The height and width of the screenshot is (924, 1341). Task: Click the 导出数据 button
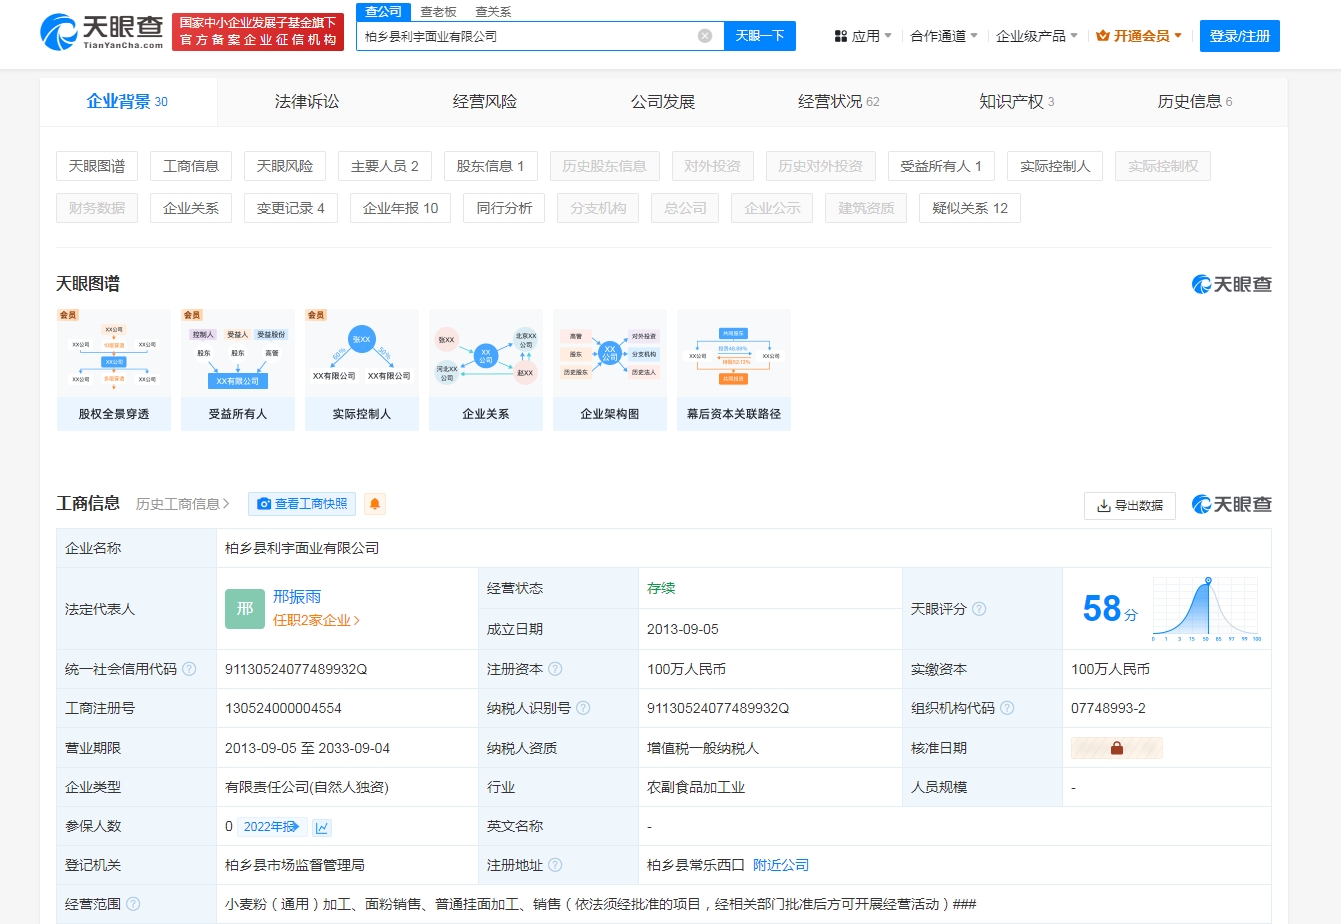click(x=1130, y=506)
